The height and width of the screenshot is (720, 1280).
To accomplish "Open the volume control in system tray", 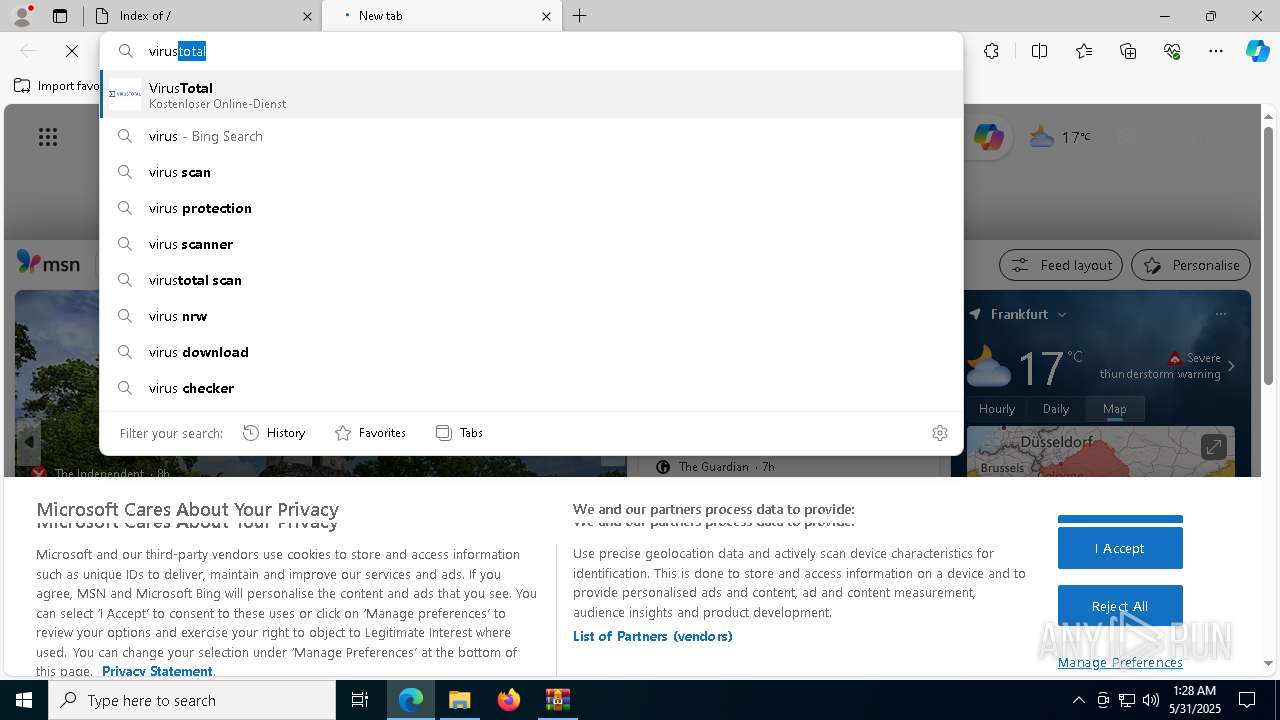I will (1150, 700).
